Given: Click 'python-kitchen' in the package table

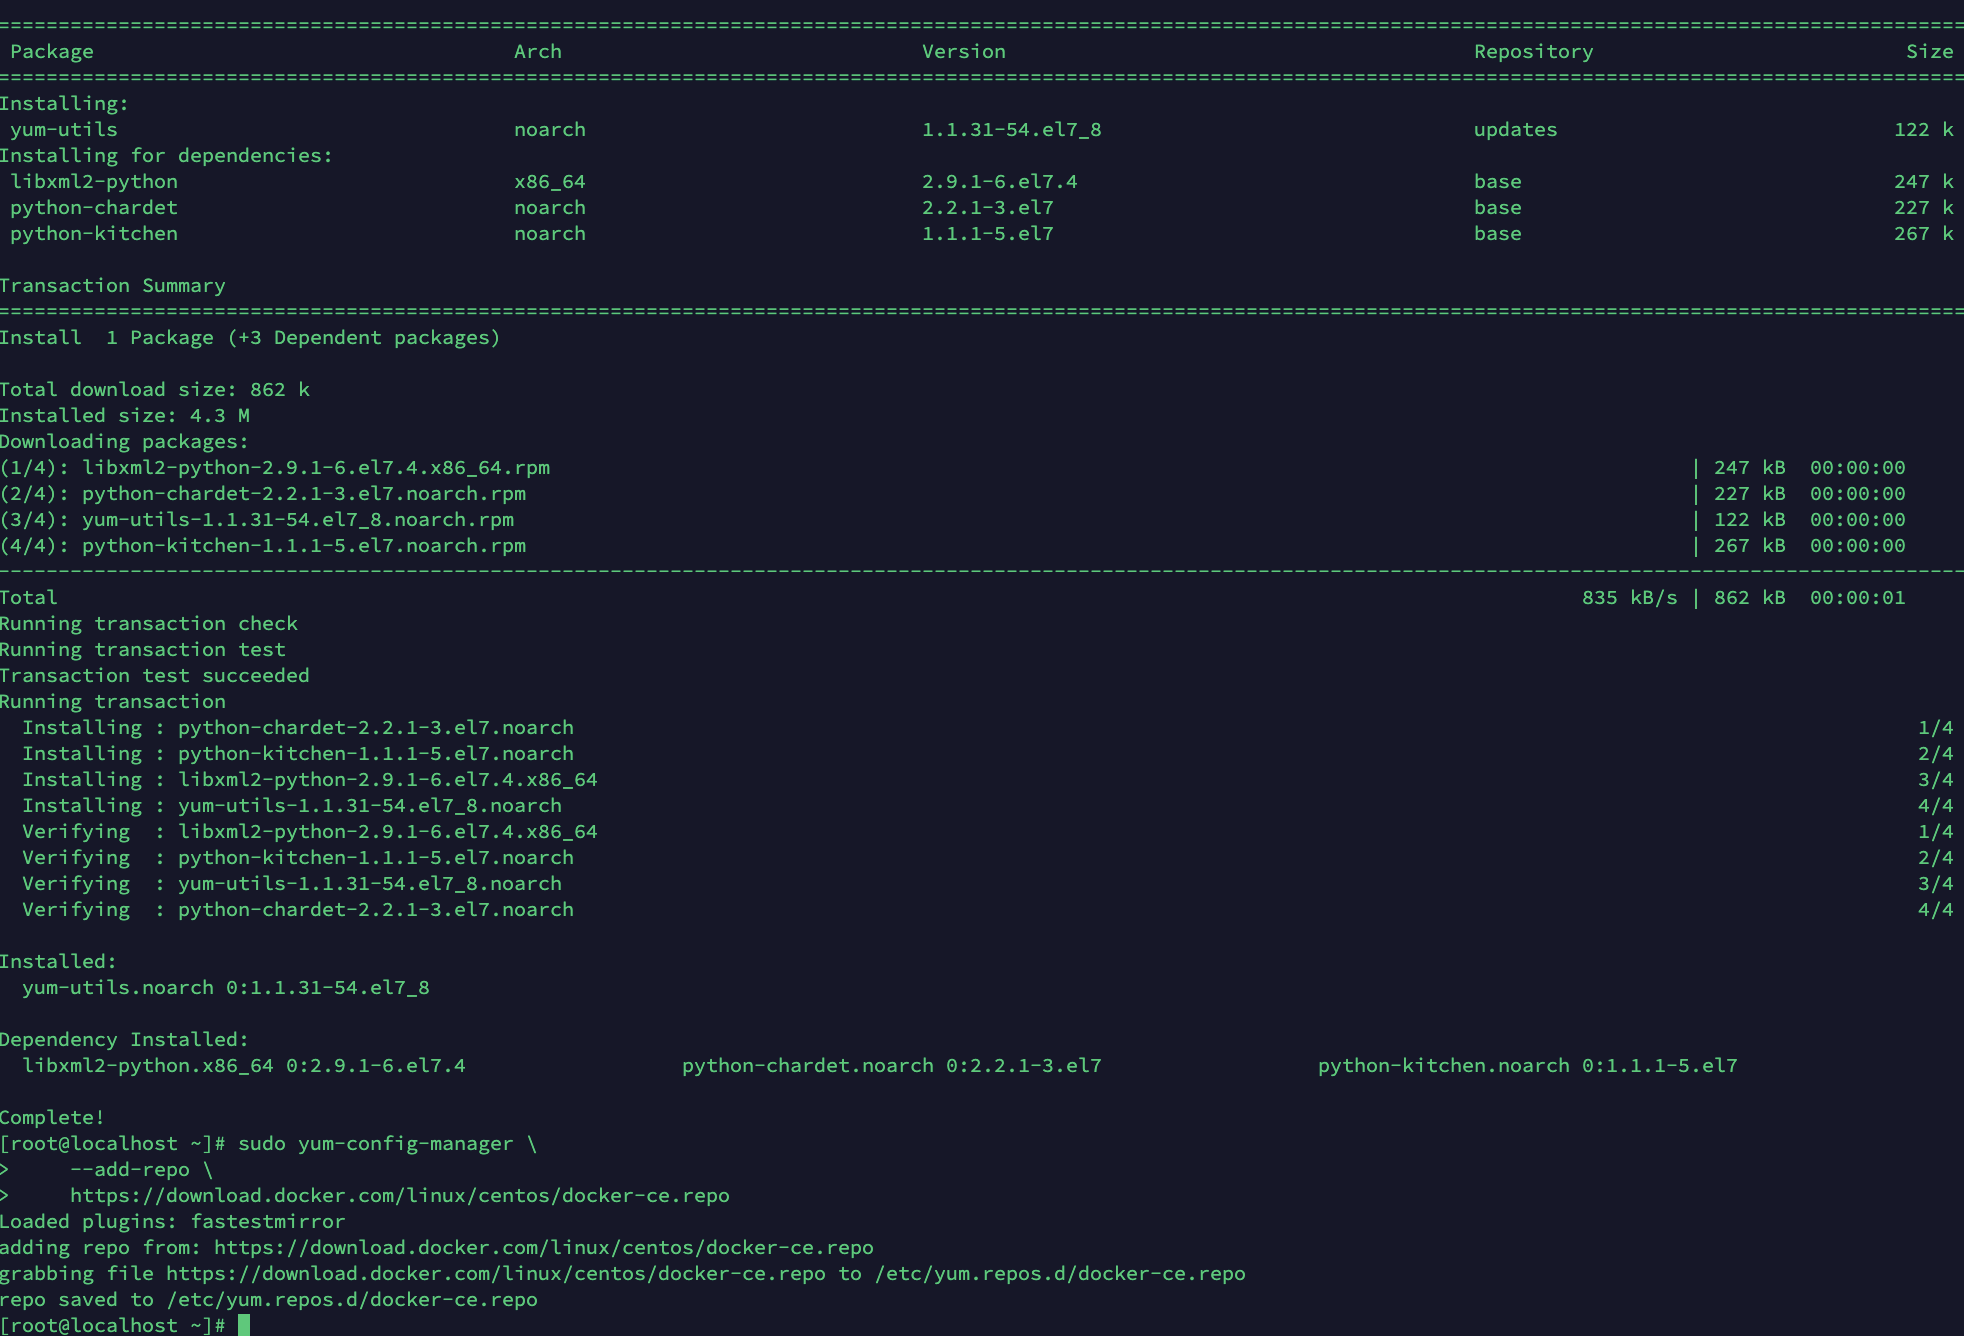Looking at the screenshot, I should [x=94, y=233].
